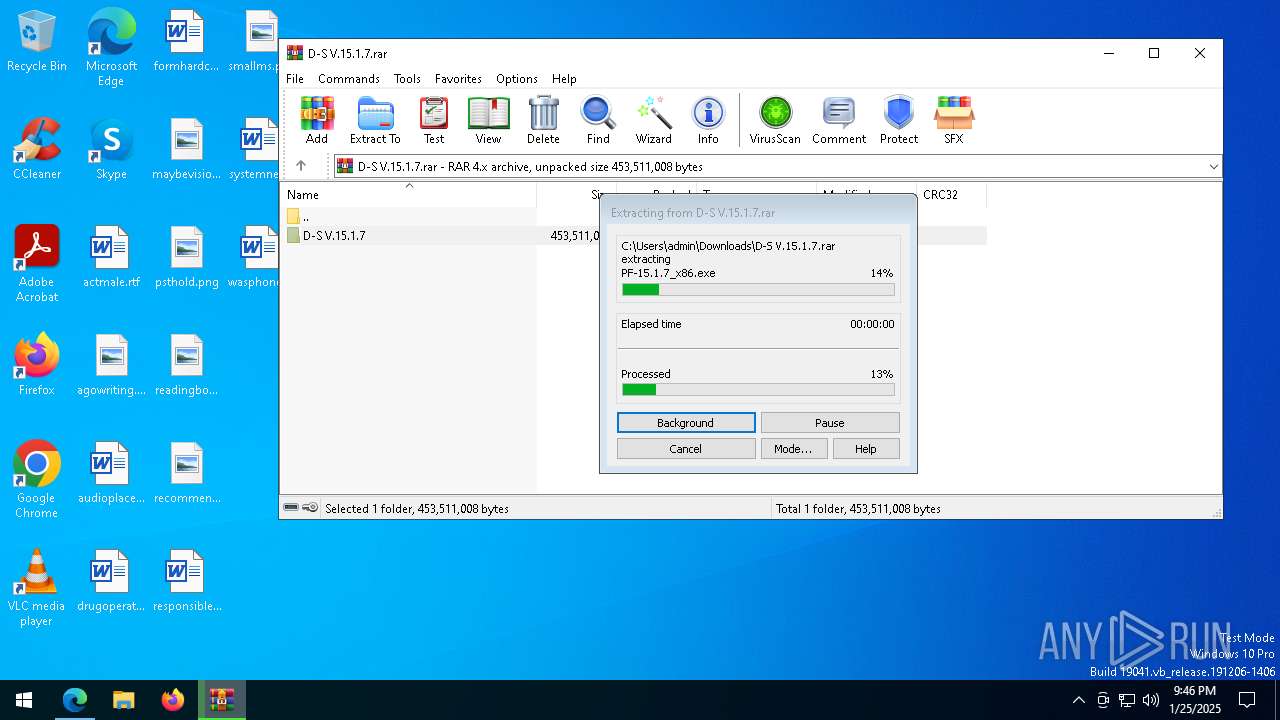Open the Favorites menu
The image size is (1280, 720).
[x=458, y=79]
